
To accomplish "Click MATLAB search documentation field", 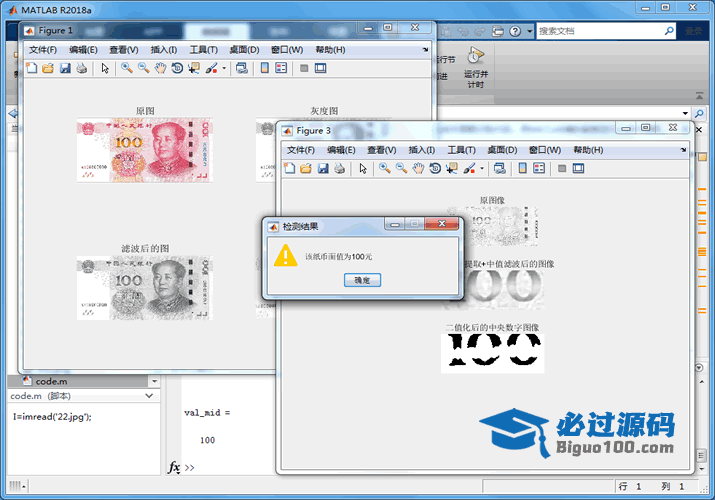I will [600, 31].
